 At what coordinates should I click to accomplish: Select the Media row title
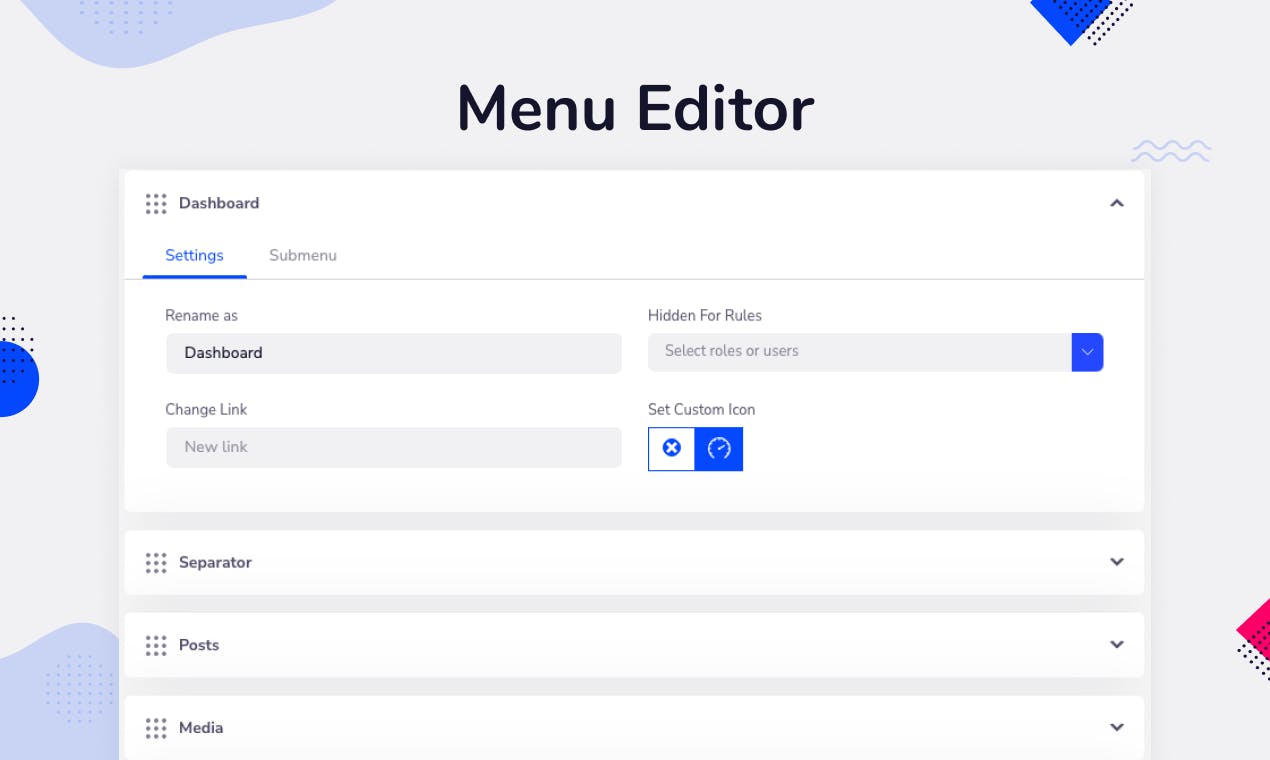201,728
